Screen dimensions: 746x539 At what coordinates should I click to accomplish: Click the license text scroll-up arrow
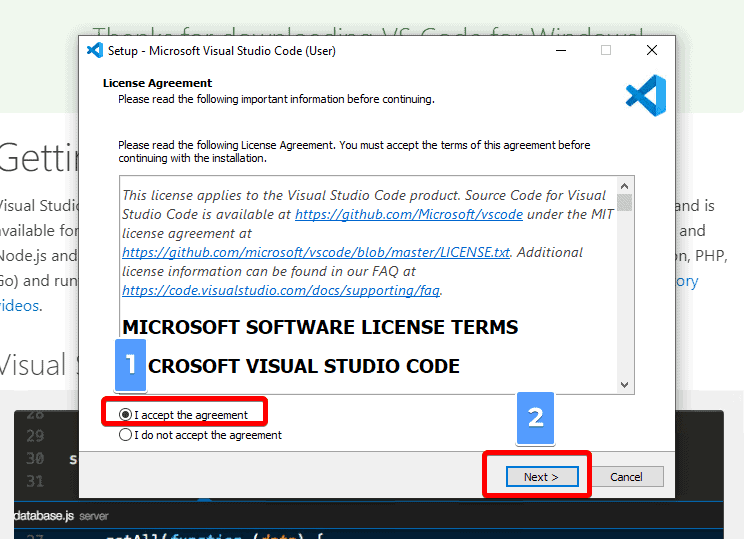pos(625,186)
